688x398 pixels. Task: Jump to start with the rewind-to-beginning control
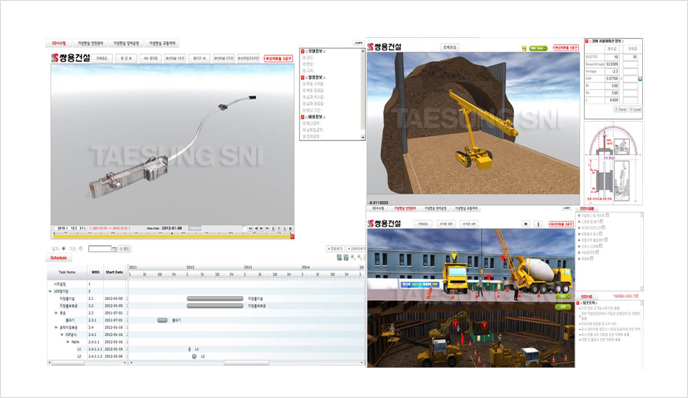click(250, 228)
